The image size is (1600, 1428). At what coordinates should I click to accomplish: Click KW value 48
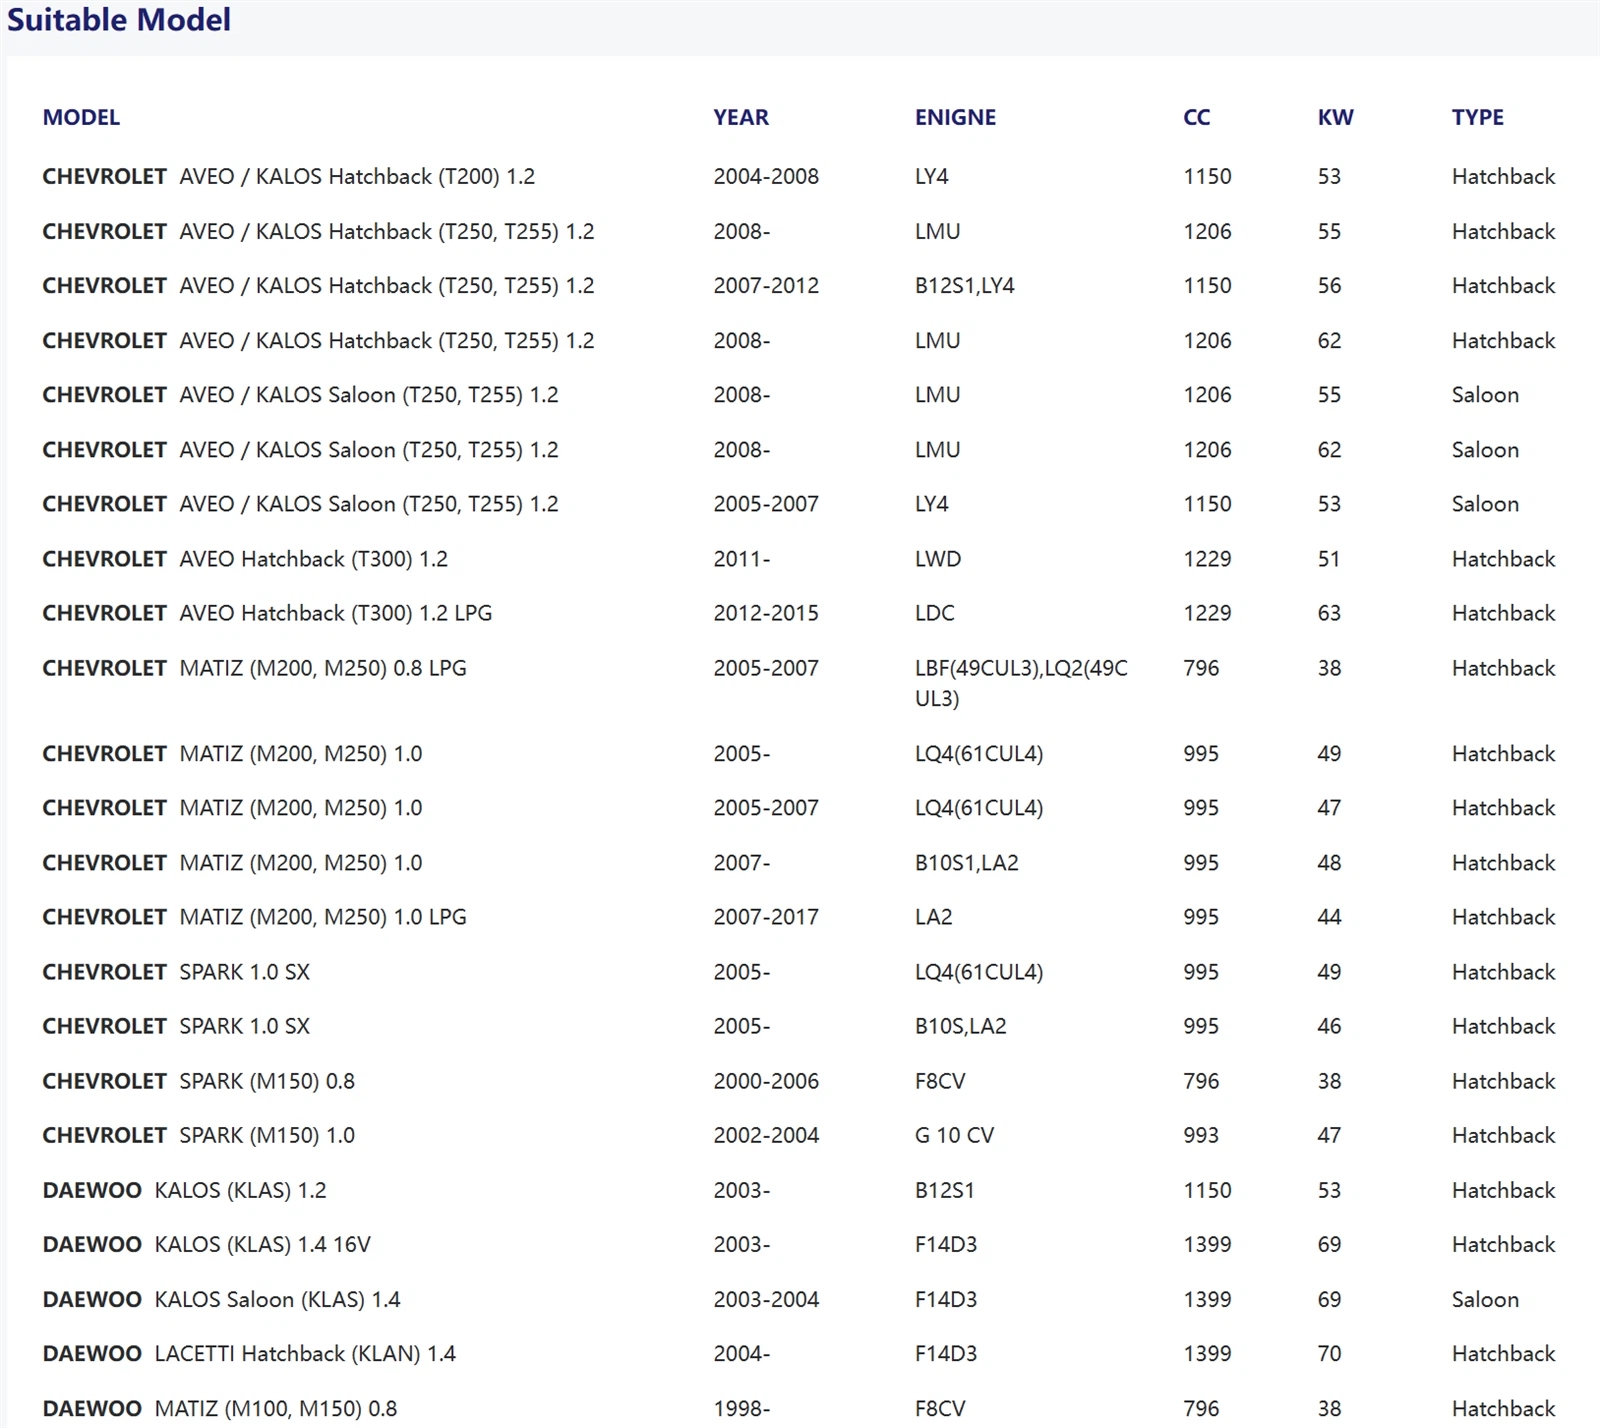[1329, 863]
